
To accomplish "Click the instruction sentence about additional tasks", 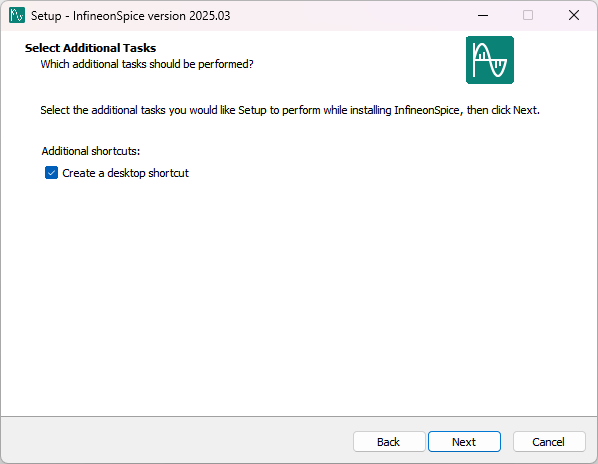I will pos(290,110).
